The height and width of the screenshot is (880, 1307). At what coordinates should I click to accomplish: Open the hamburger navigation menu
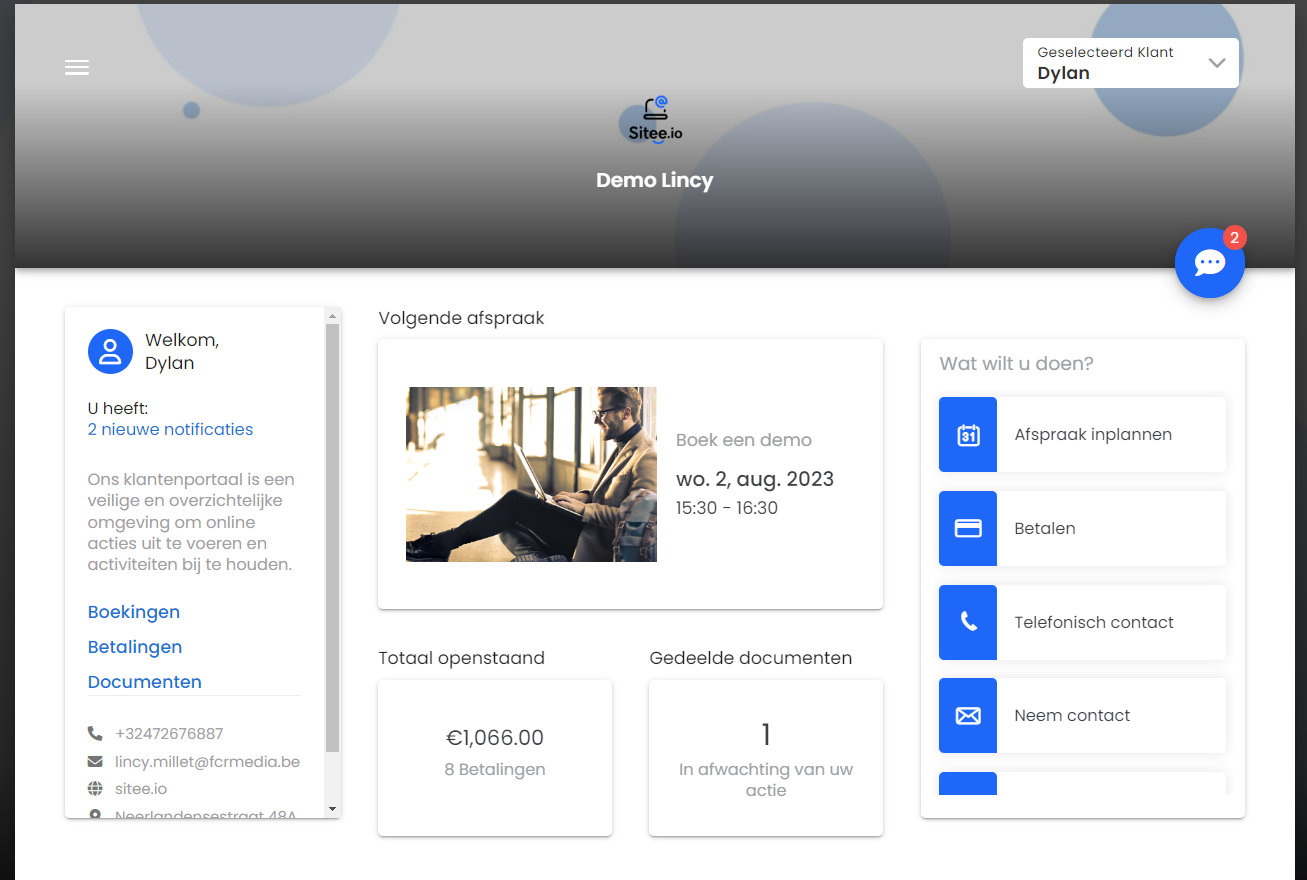pyautogui.click(x=77, y=67)
